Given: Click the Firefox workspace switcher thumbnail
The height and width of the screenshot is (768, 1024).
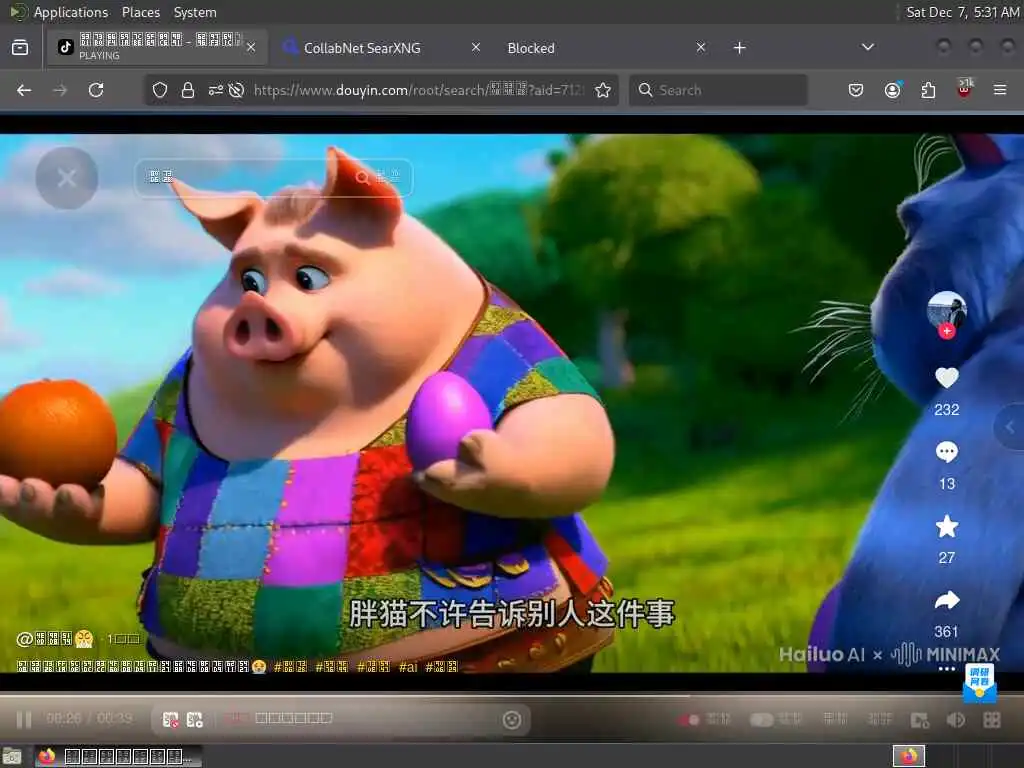Looking at the screenshot, I should coord(909,757).
